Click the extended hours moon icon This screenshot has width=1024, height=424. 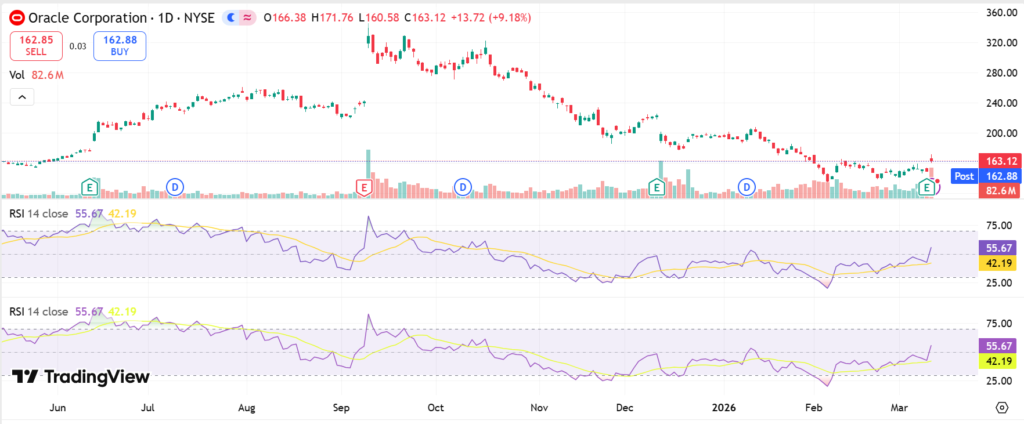tap(232, 18)
